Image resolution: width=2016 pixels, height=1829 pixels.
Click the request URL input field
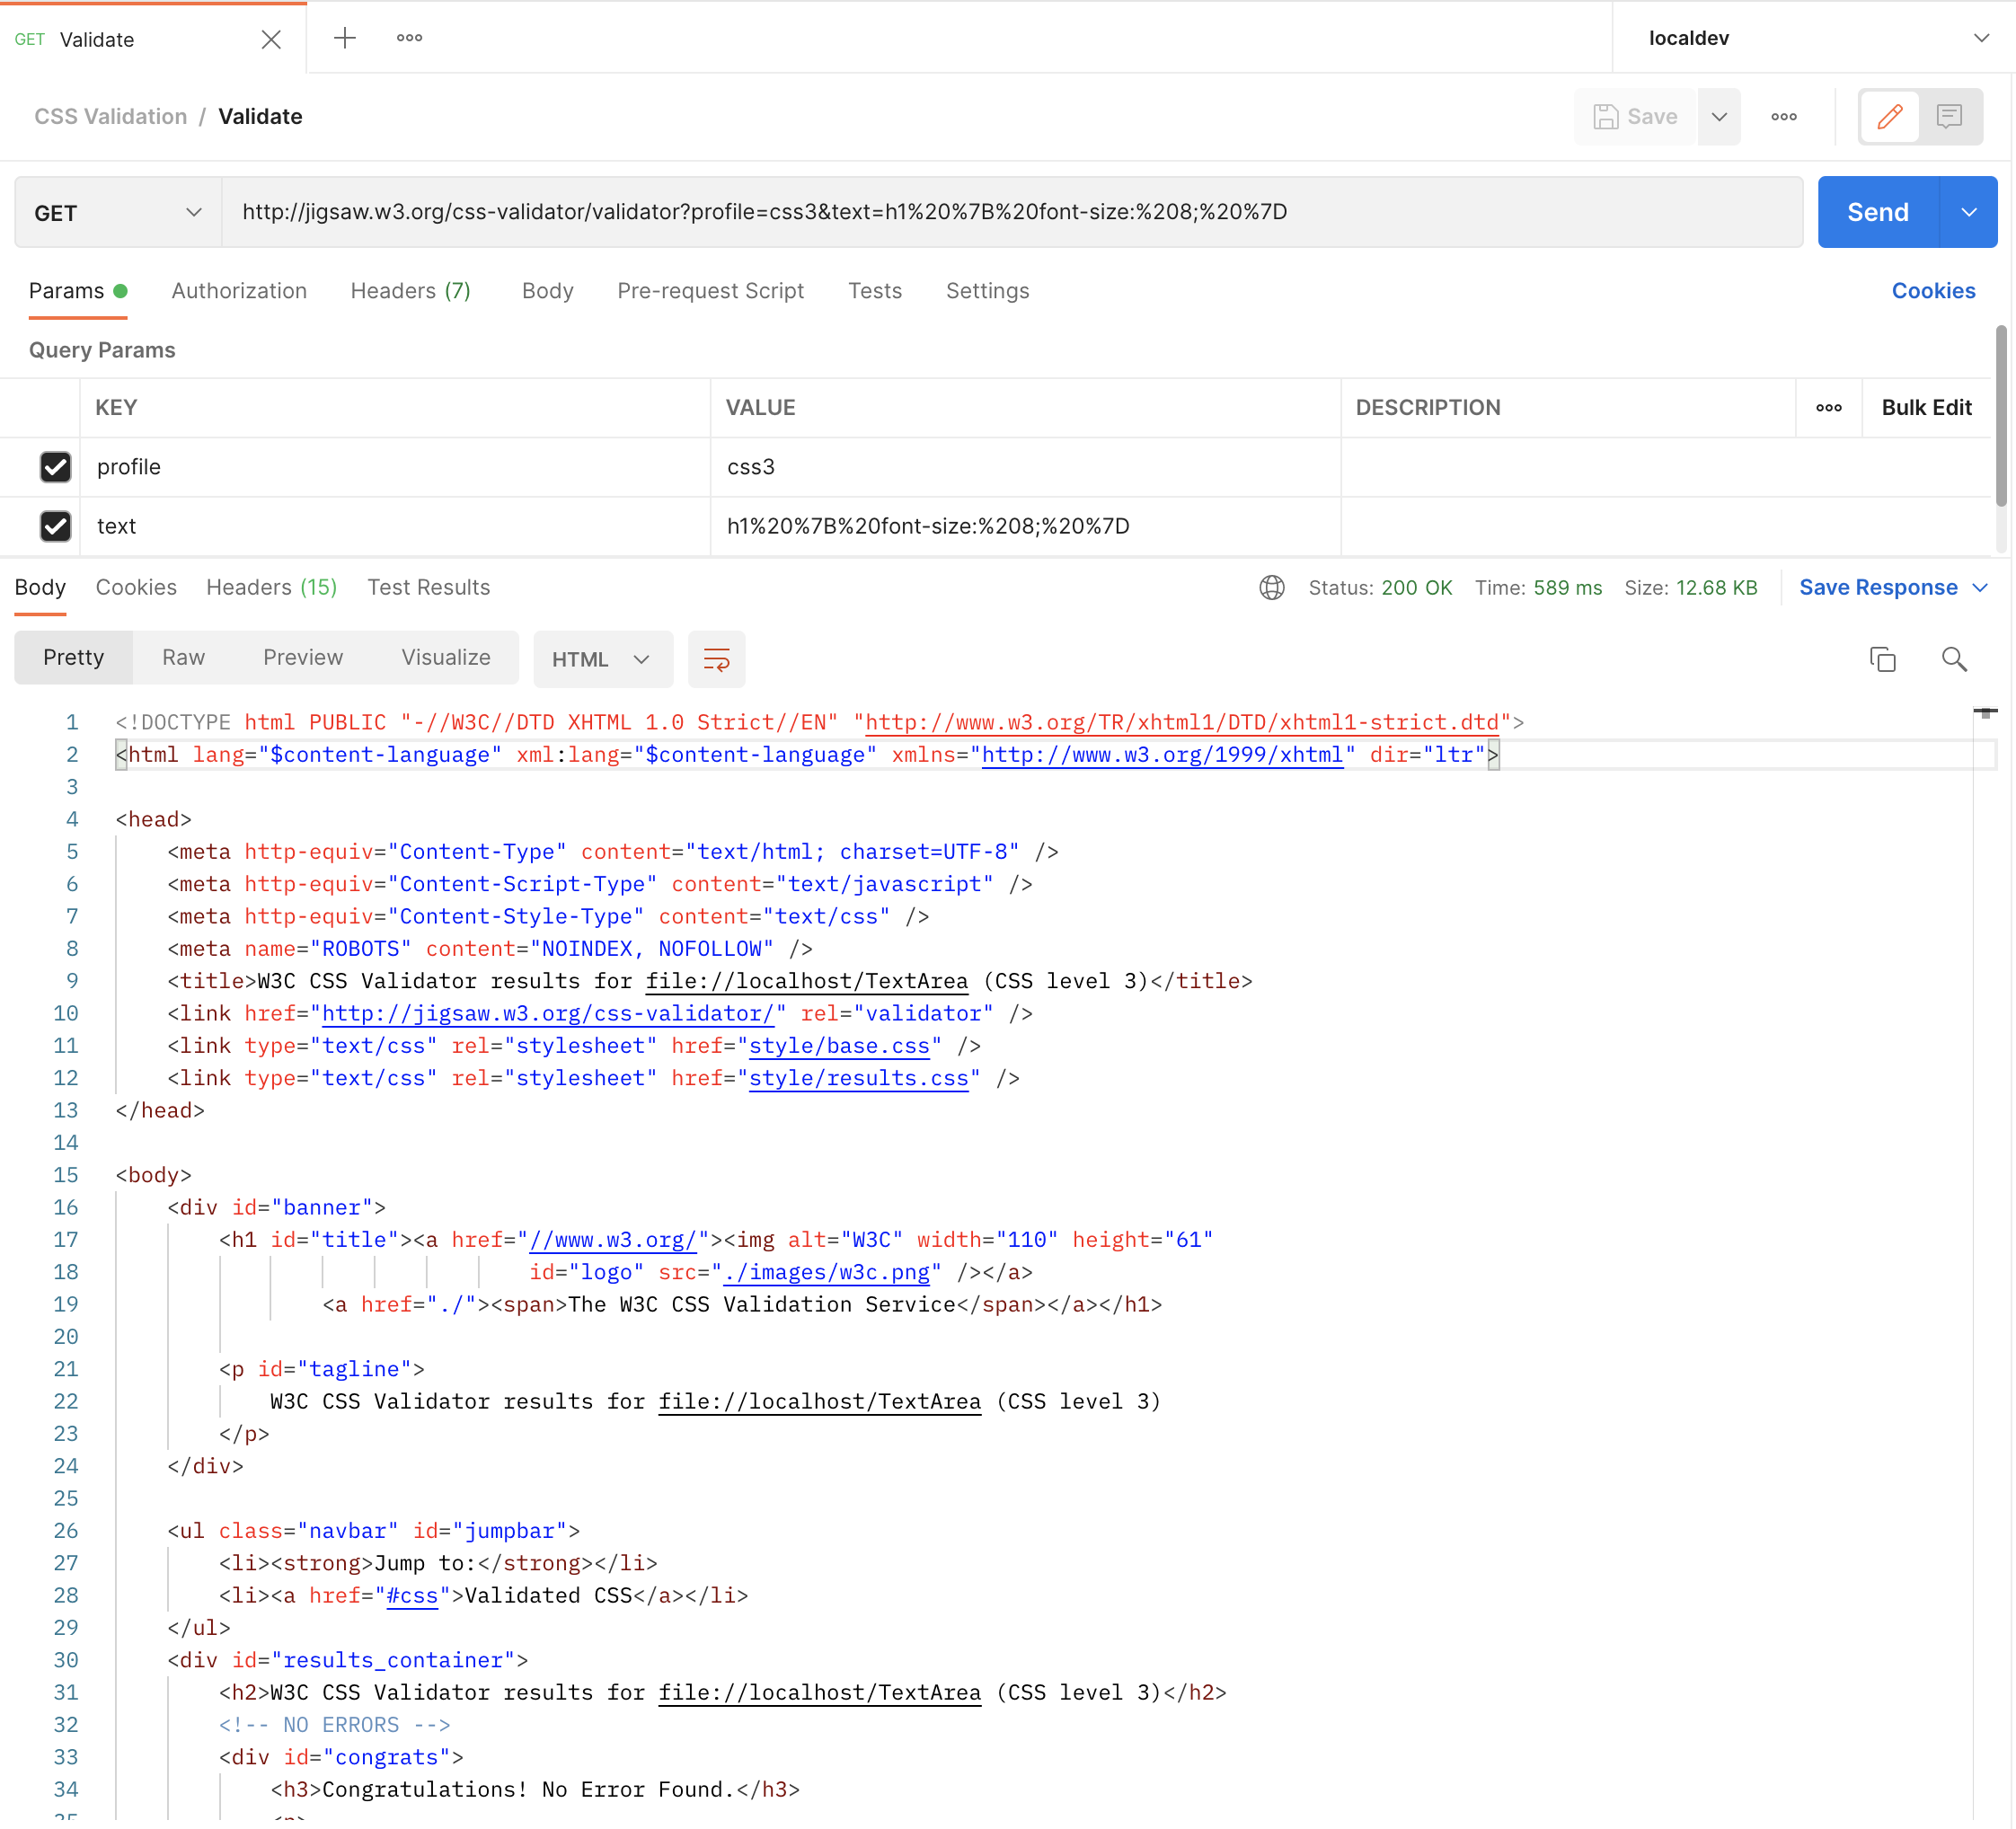[x=1000, y=212]
